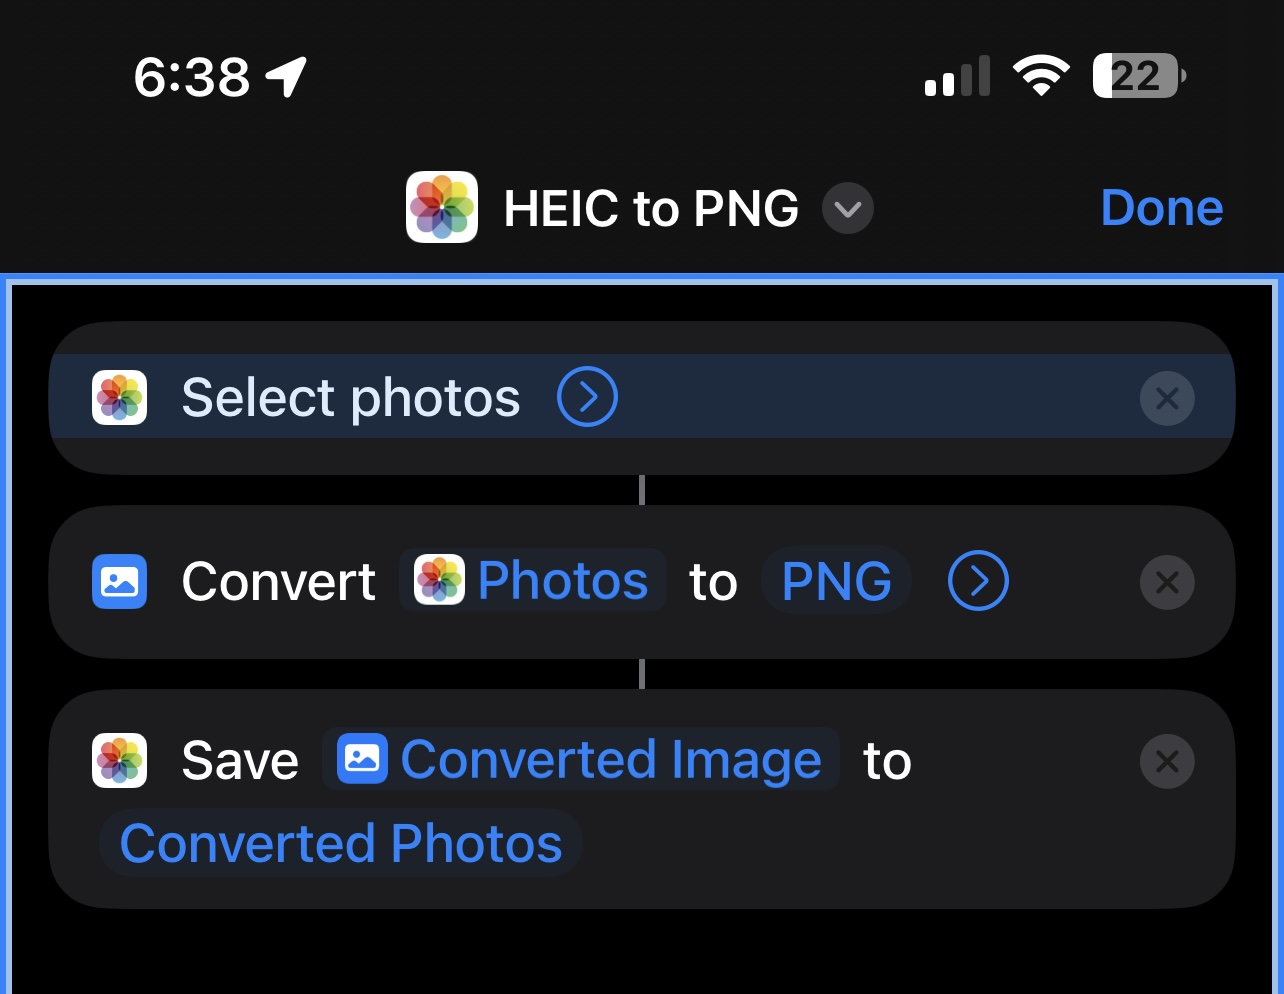Click the battery indicator showing 22

[1137, 75]
